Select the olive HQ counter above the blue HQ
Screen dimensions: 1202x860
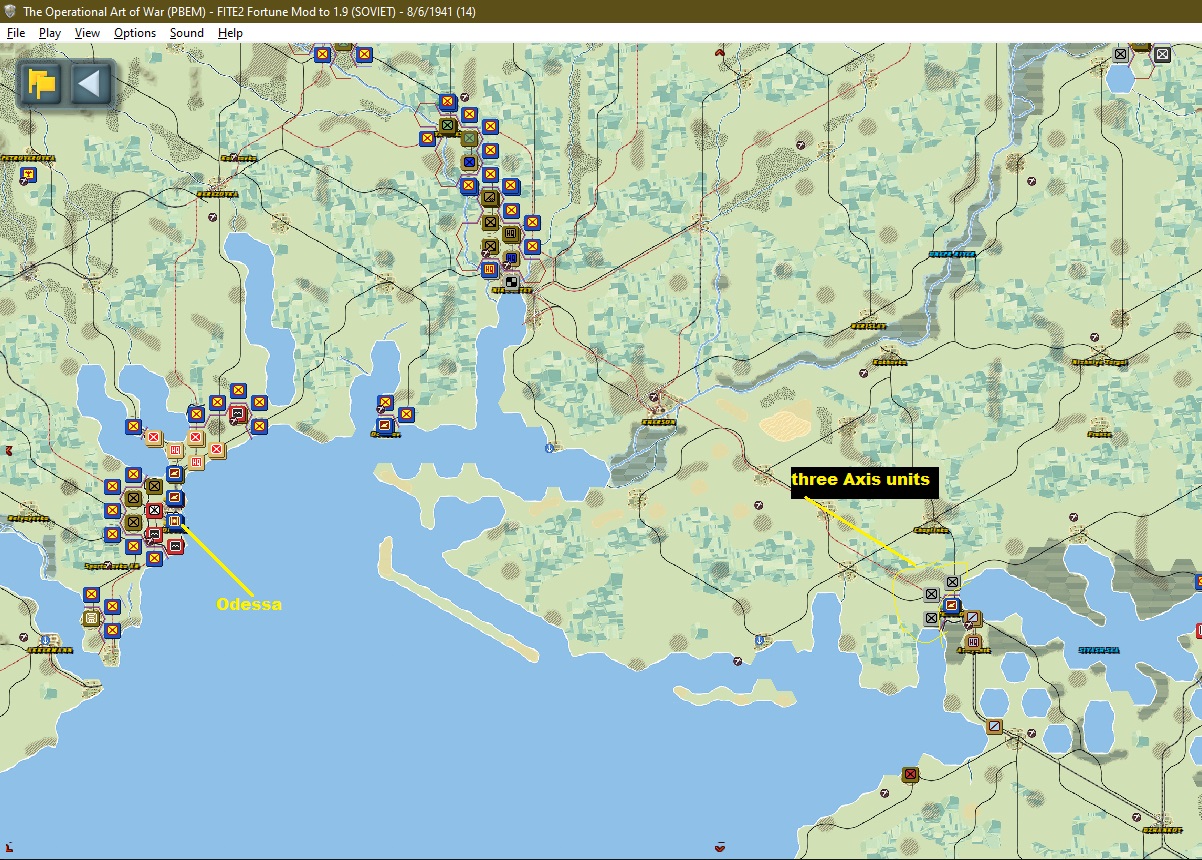coord(511,233)
